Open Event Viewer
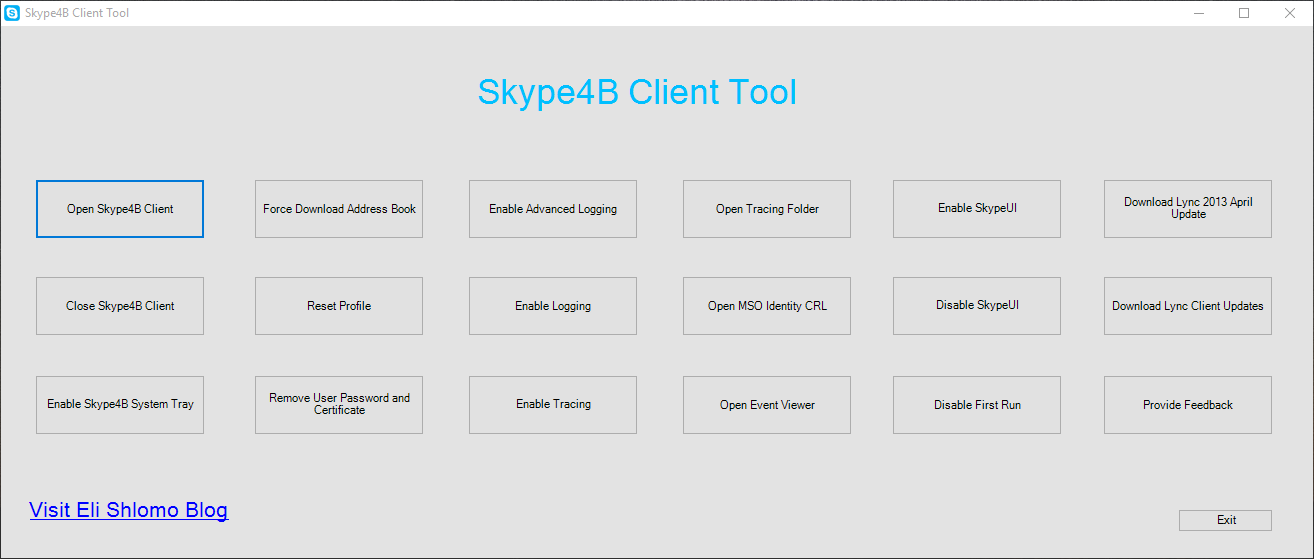This screenshot has height=559, width=1314. [x=767, y=405]
